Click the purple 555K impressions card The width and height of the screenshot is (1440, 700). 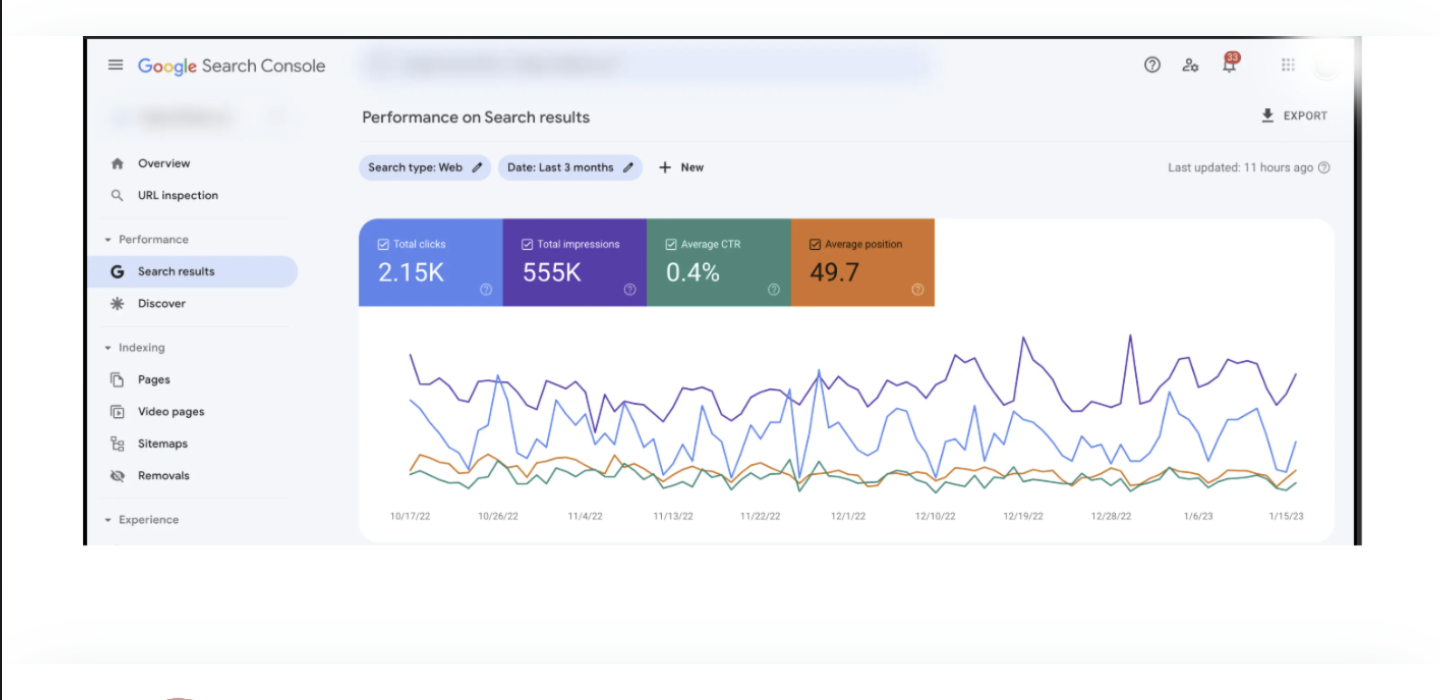point(574,262)
